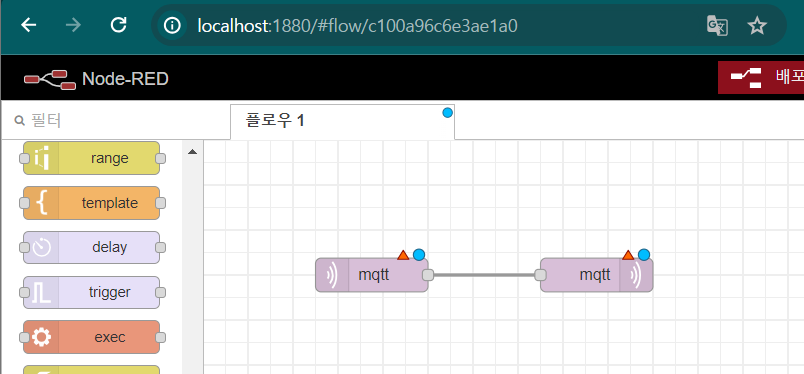Click the error triangle on mqtt out node
The height and width of the screenshot is (374, 804).
pos(628,255)
